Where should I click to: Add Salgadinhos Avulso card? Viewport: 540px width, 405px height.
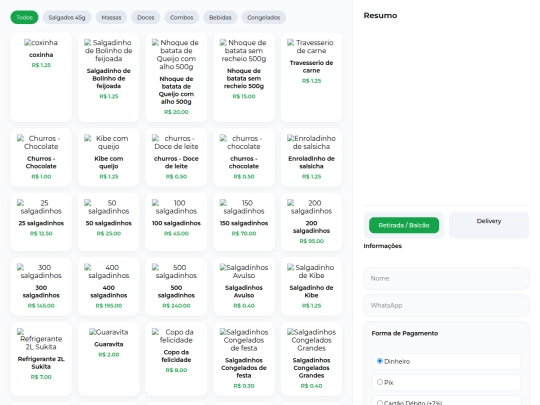point(244,287)
